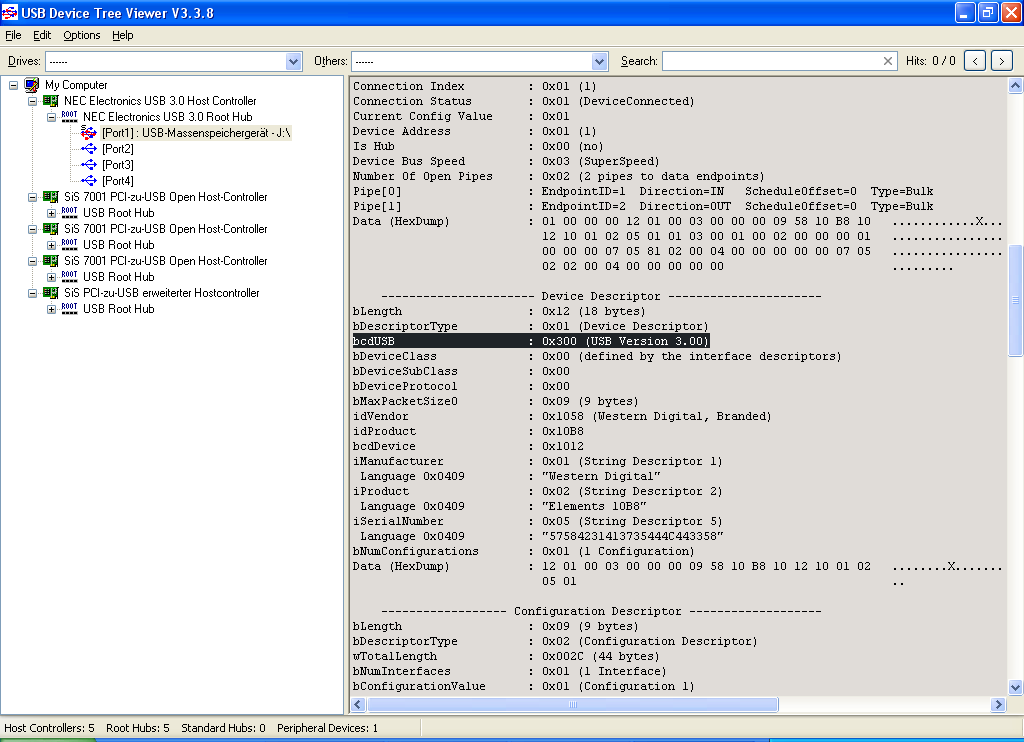Image resolution: width=1024 pixels, height=742 pixels.
Task: Click Peripheral Devices: 1 in status bar
Action: [327, 728]
